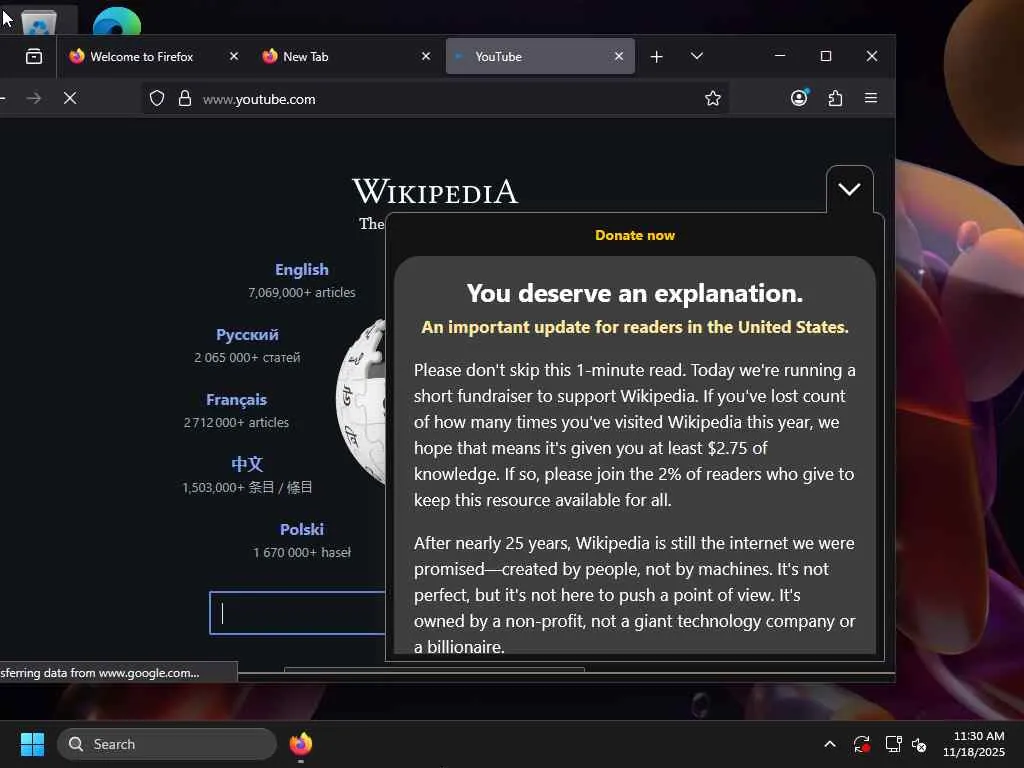Open the clock showing 11:30 AM
The height and width of the screenshot is (768, 1024).
click(x=974, y=744)
